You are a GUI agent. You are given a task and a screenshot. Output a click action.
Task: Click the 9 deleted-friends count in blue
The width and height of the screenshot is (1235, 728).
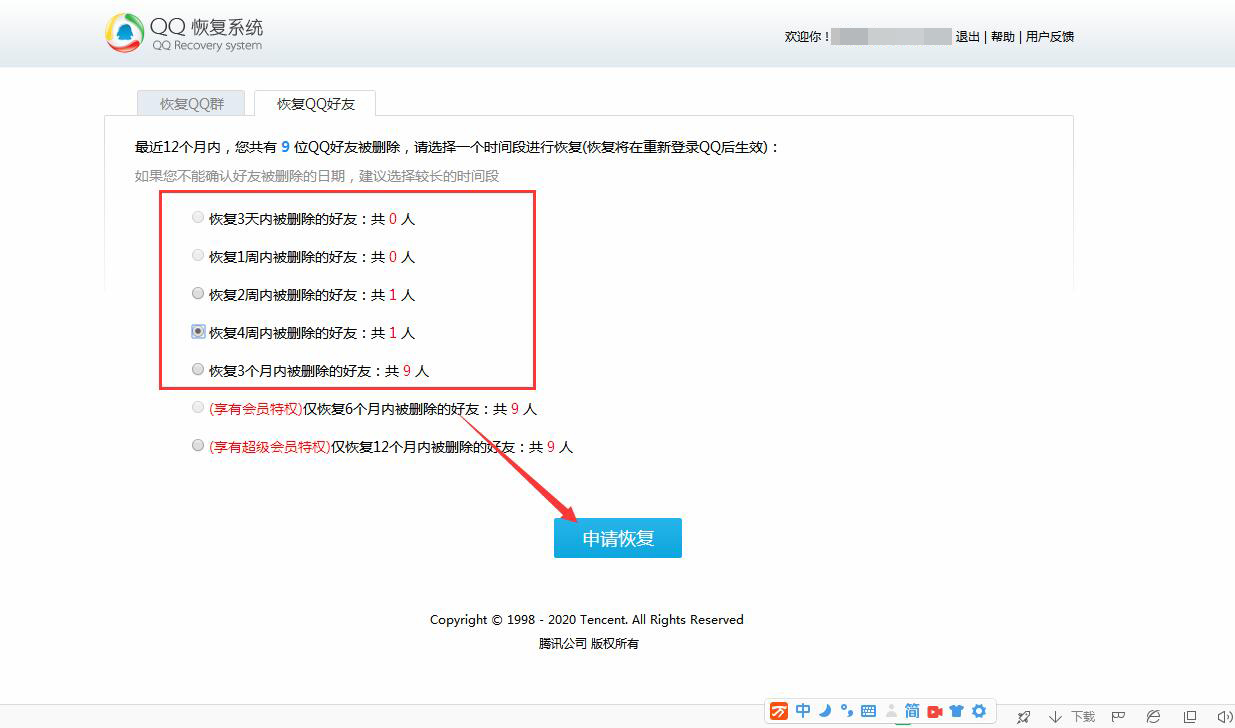tap(285, 147)
